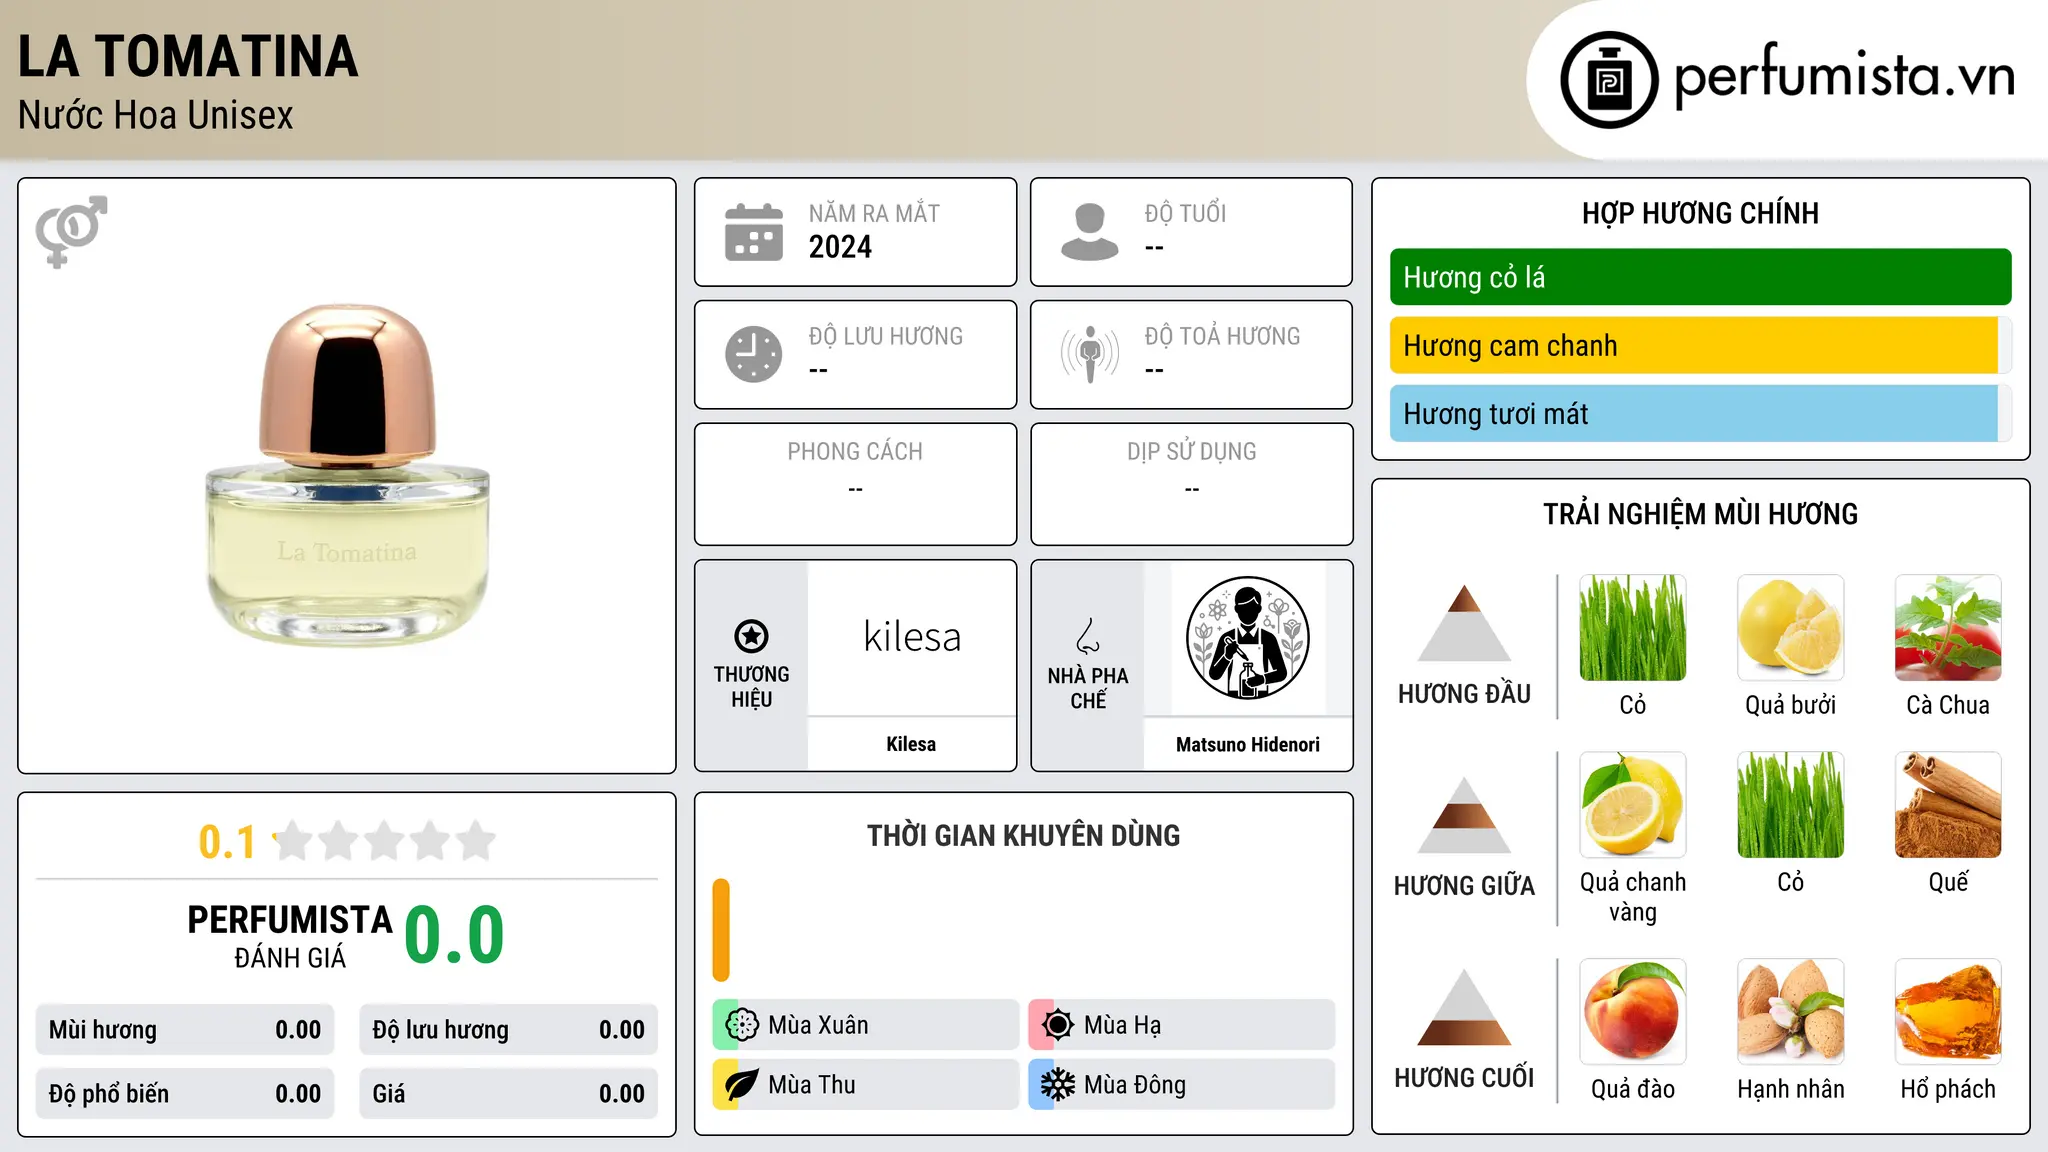Click the Perfumista đánh giá label

290,937
